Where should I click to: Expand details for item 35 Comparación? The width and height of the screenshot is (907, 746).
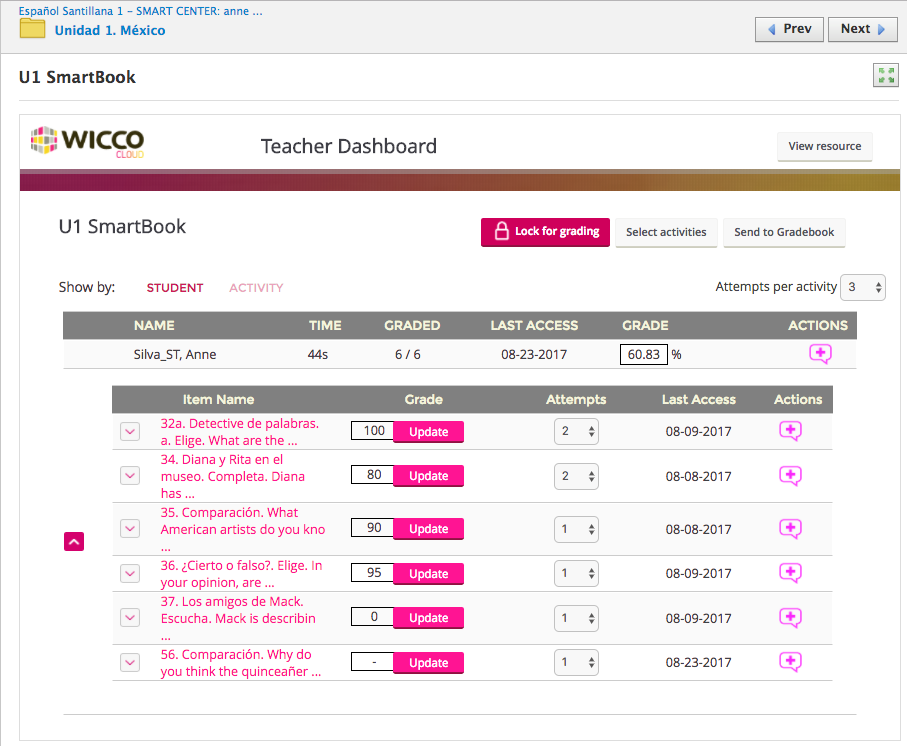point(130,529)
